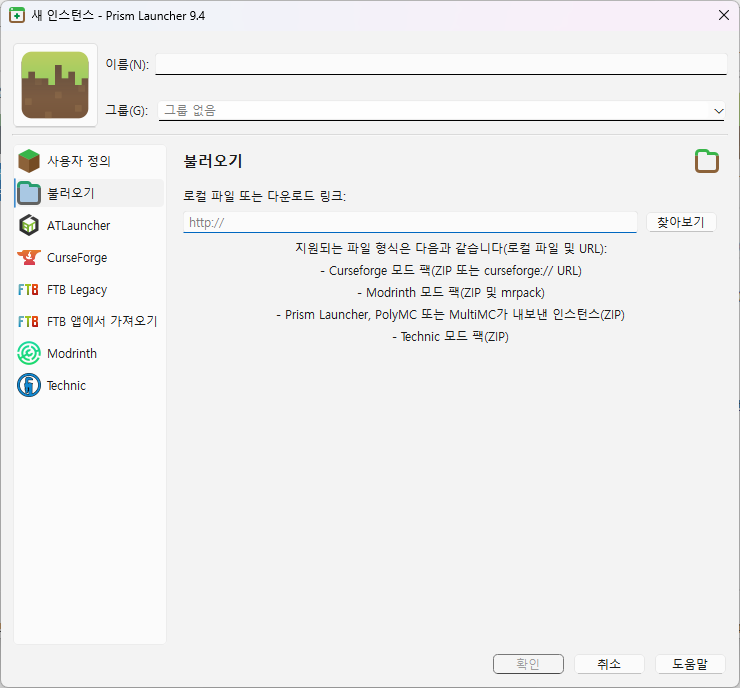Open the 그룹 없음 group dropdown

pyautogui.click(x=441, y=110)
